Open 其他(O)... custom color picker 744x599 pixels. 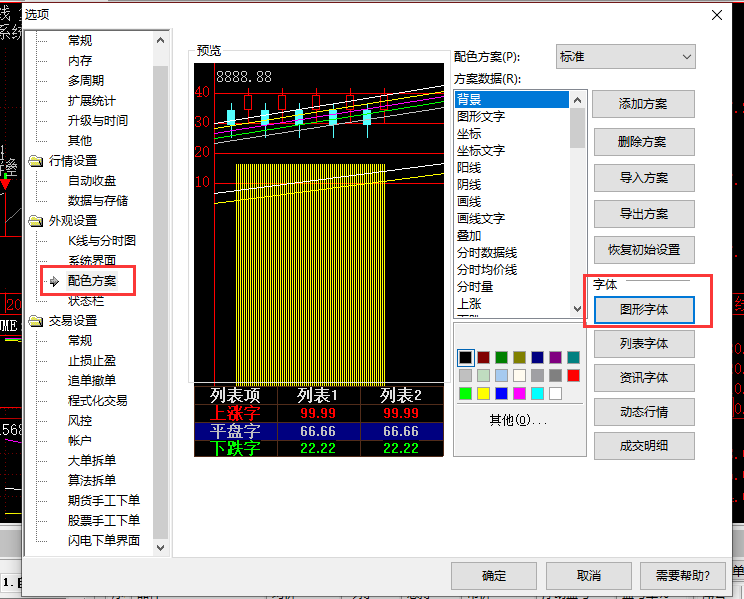[519, 421]
